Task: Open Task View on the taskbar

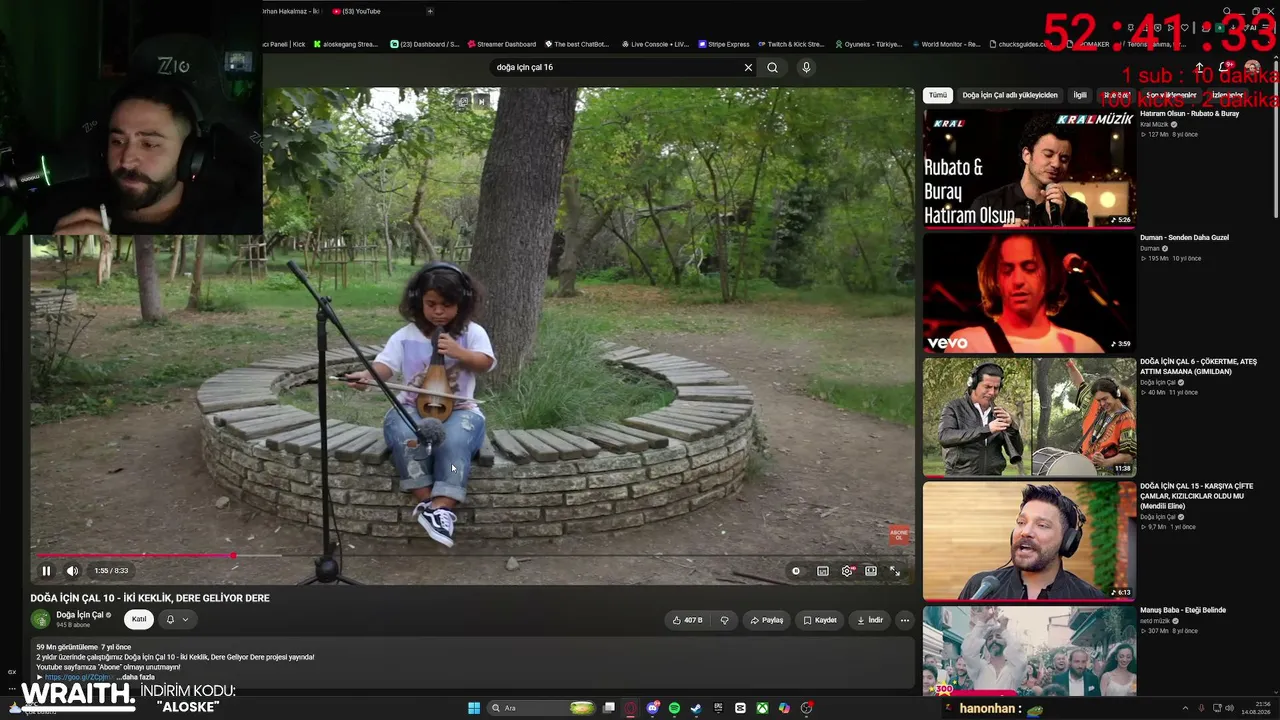Action: [x=609, y=708]
